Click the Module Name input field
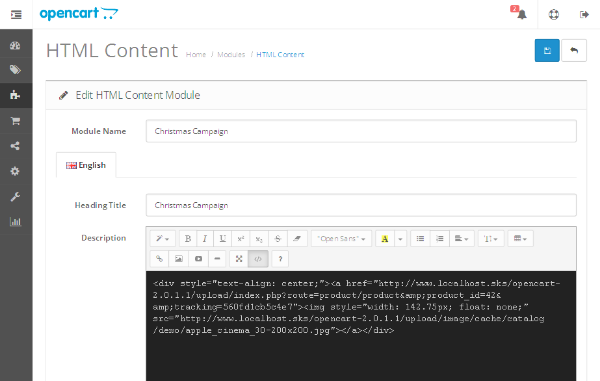600x381 pixels. click(x=361, y=131)
